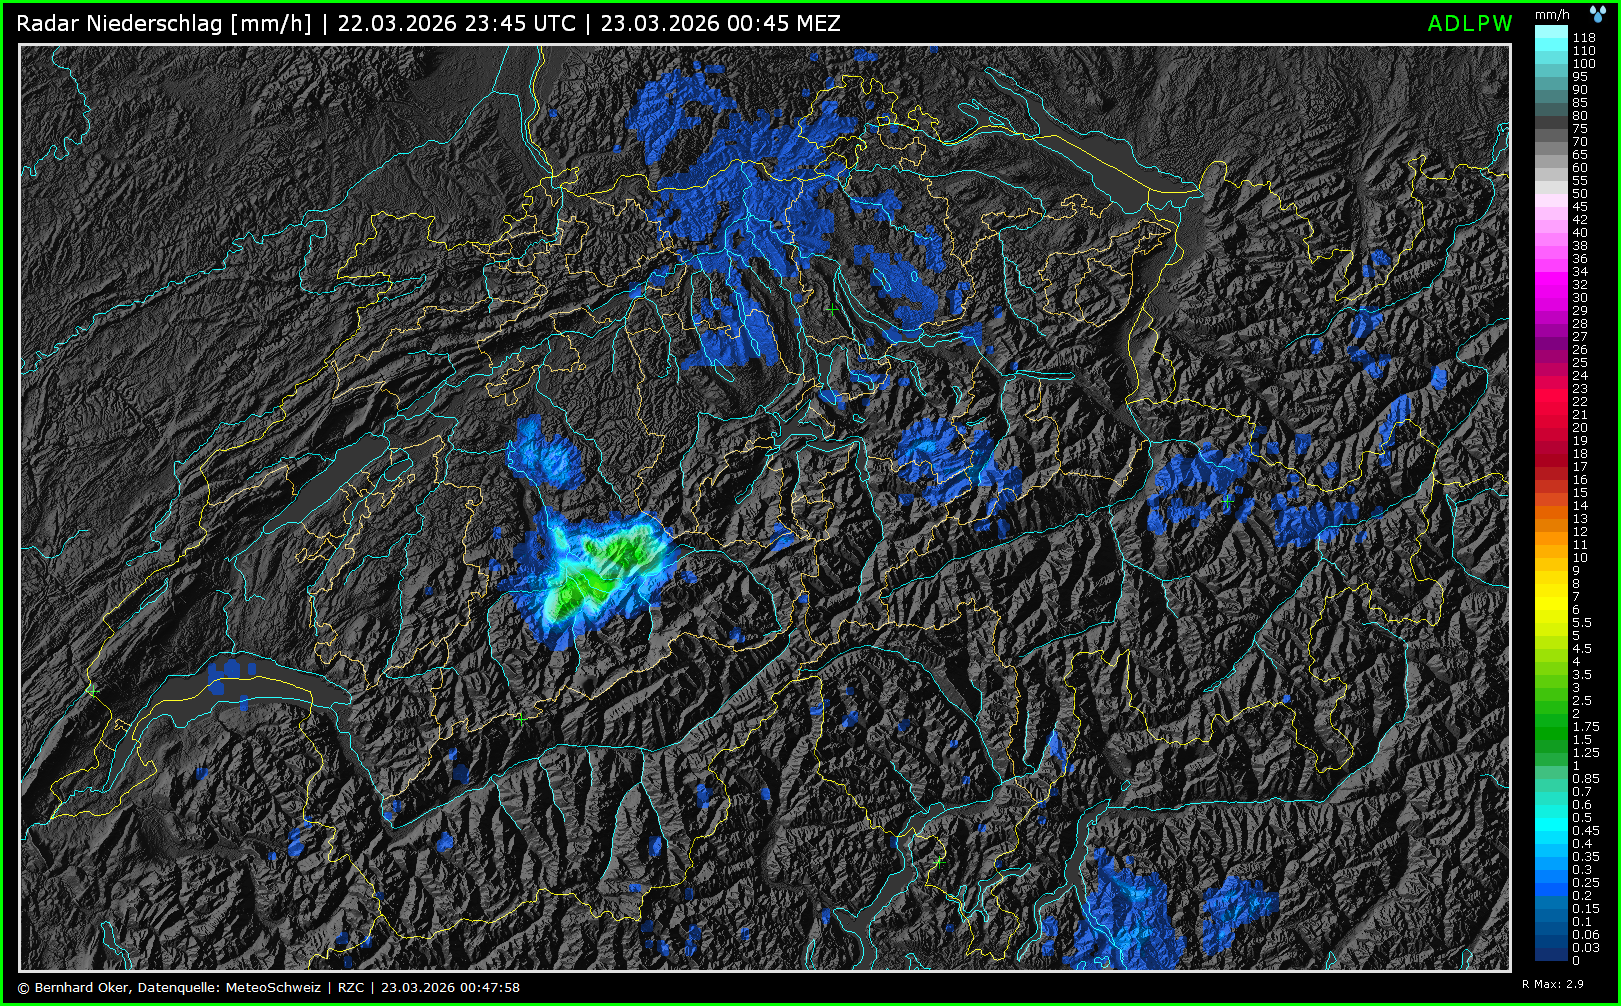Screen dimensions: 1621x1006
Task: Click the green cross marker in southern map
Action: 938,861
